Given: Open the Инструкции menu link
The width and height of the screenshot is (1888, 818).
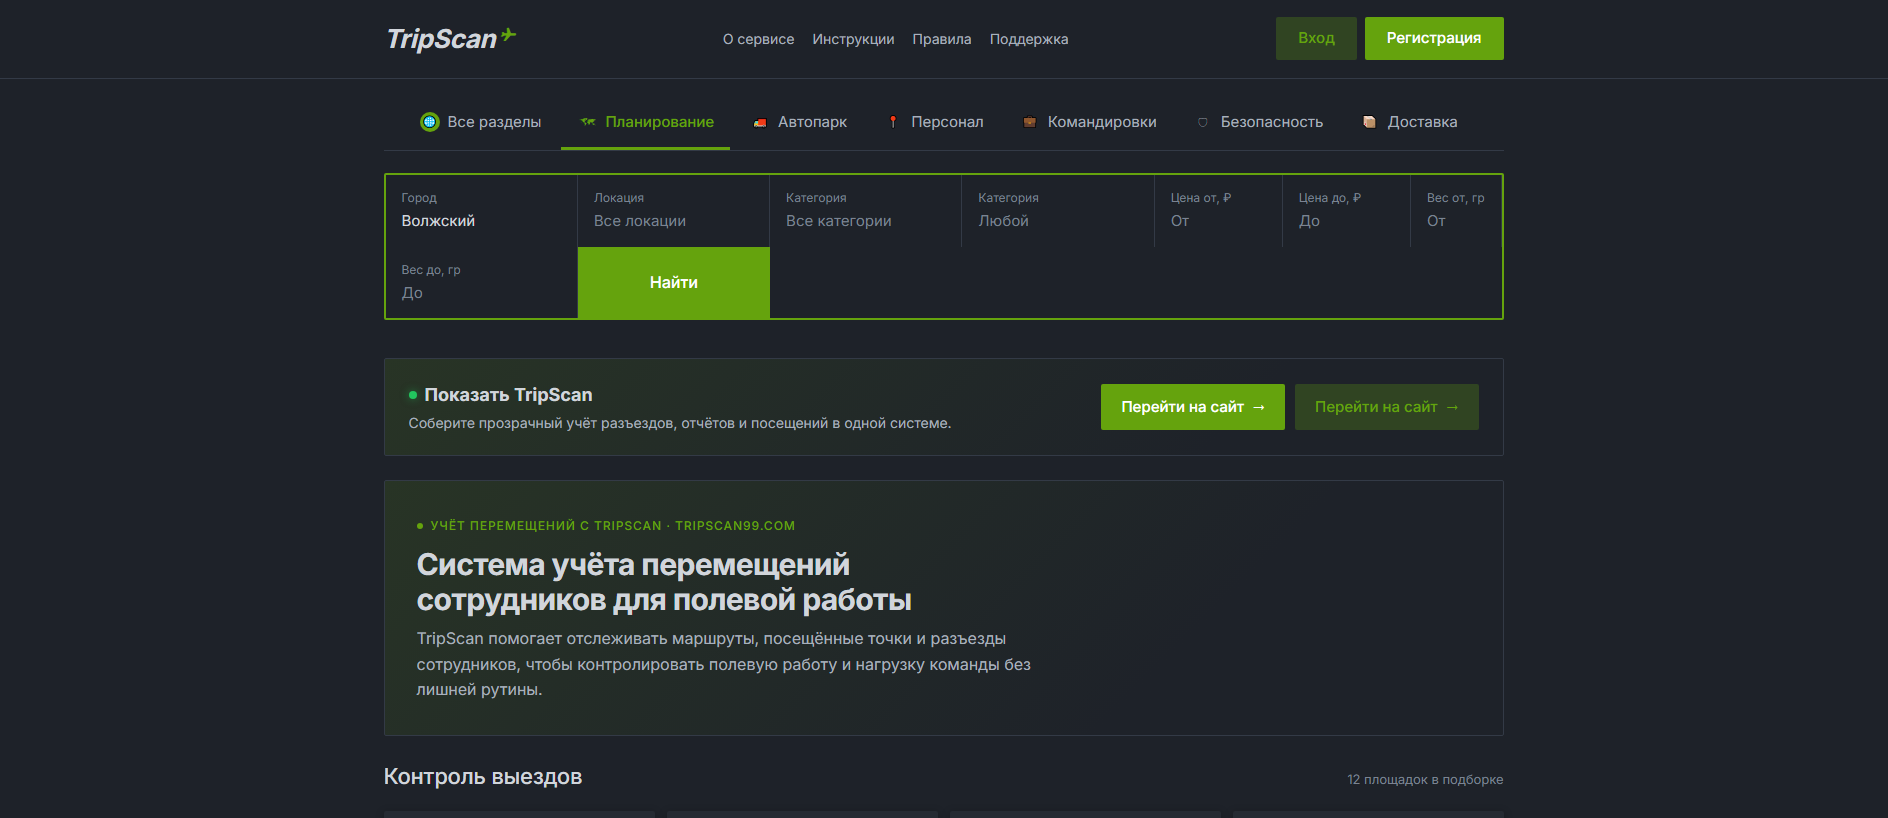Looking at the screenshot, I should coord(853,39).
